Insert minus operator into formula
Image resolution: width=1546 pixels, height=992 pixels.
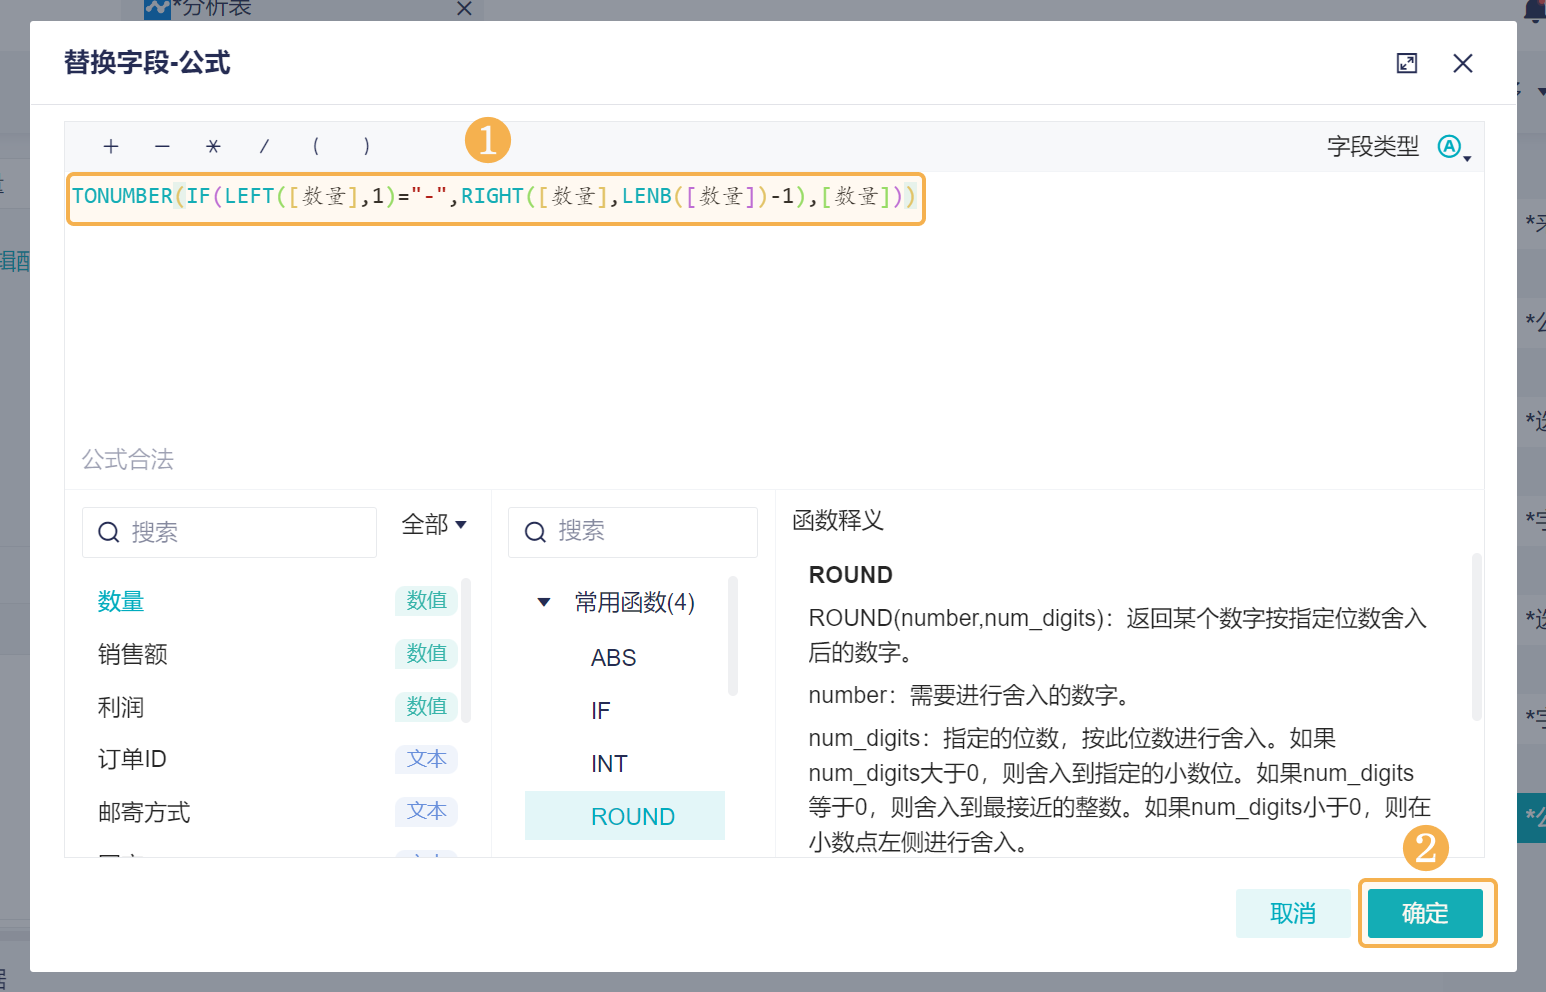click(162, 147)
